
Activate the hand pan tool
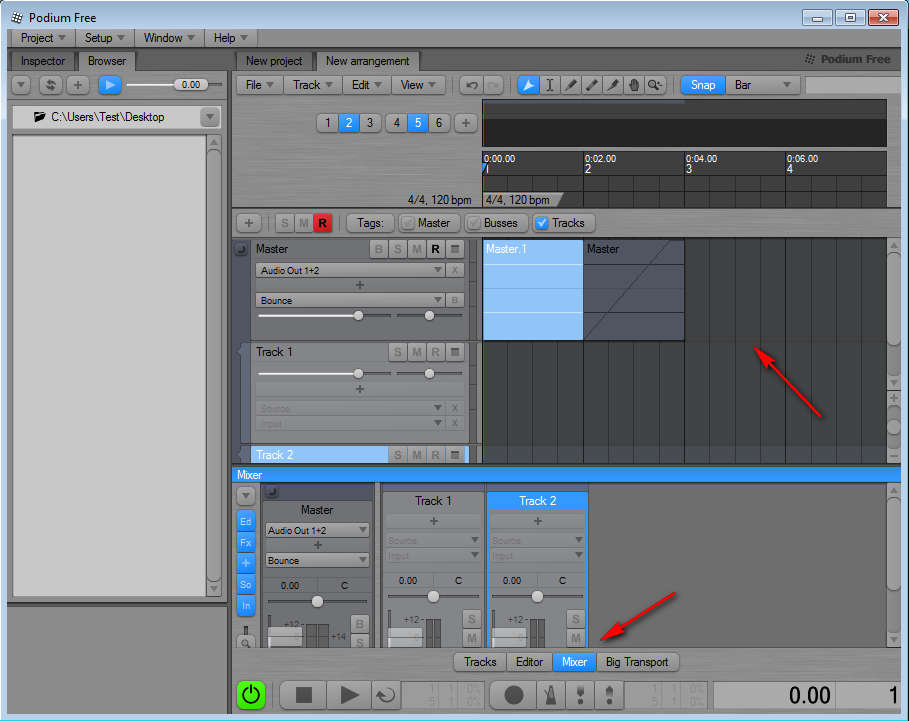point(633,85)
